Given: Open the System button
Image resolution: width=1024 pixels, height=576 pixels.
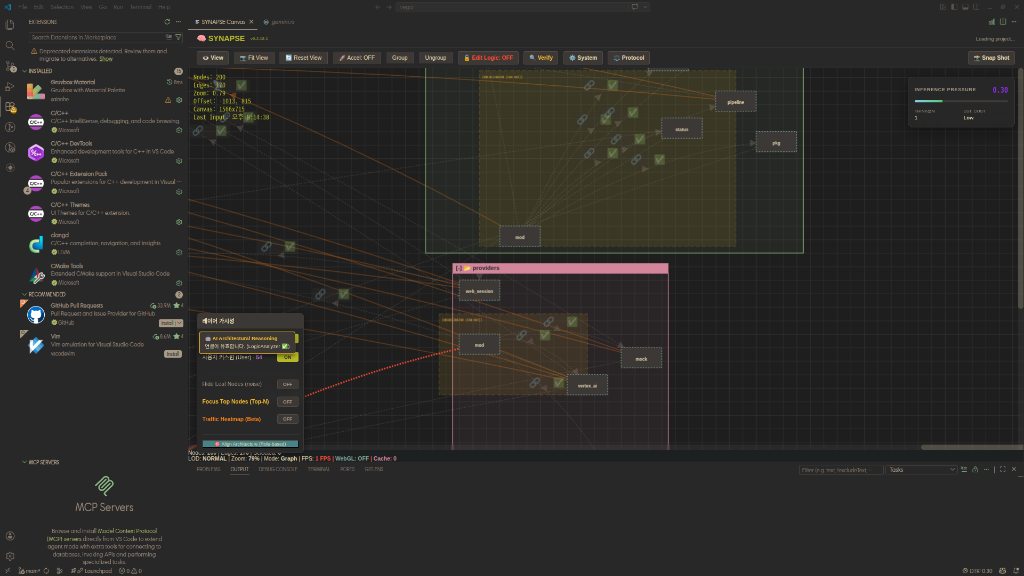Looking at the screenshot, I should [583, 57].
